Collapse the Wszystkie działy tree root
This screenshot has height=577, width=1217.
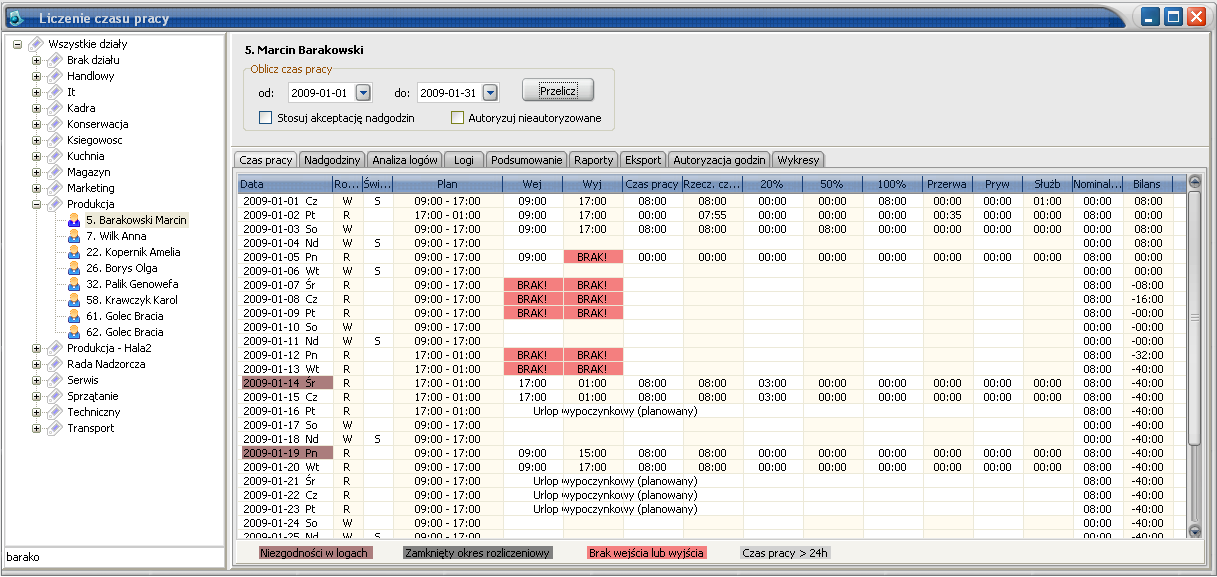[18, 44]
